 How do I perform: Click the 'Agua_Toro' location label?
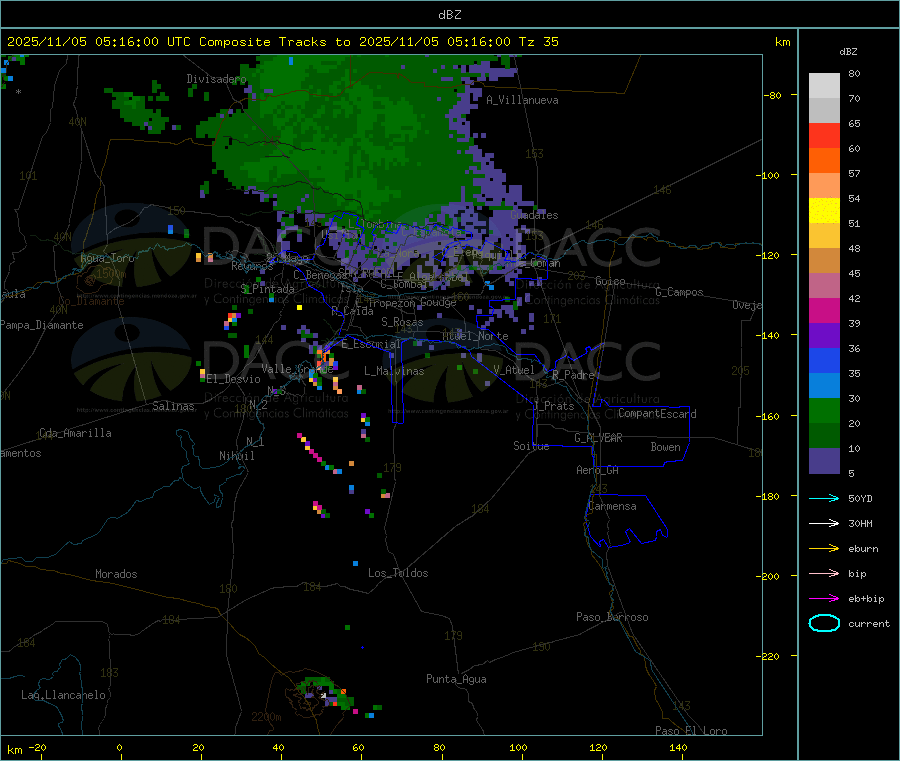click(107, 258)
